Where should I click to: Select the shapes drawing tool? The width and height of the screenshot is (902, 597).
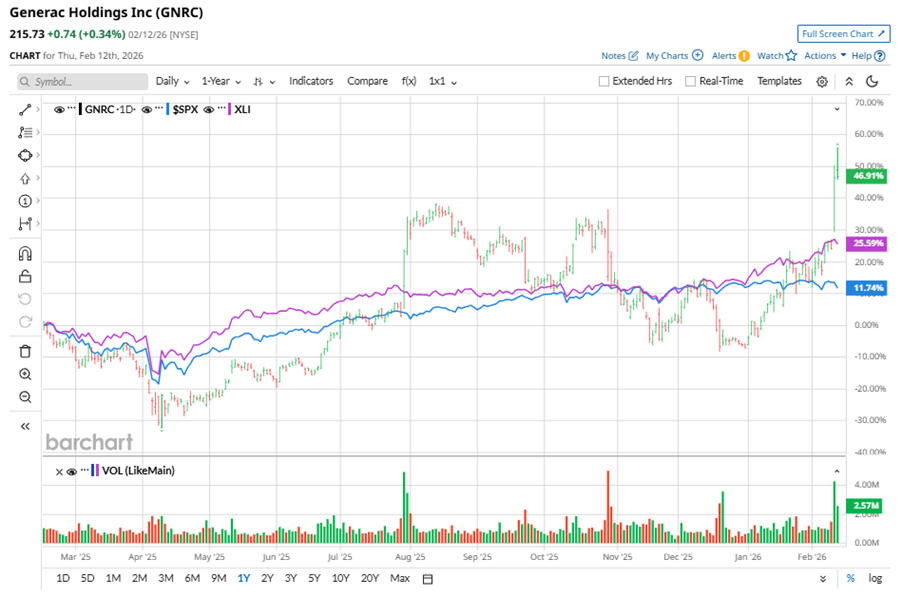coord(25,155)
